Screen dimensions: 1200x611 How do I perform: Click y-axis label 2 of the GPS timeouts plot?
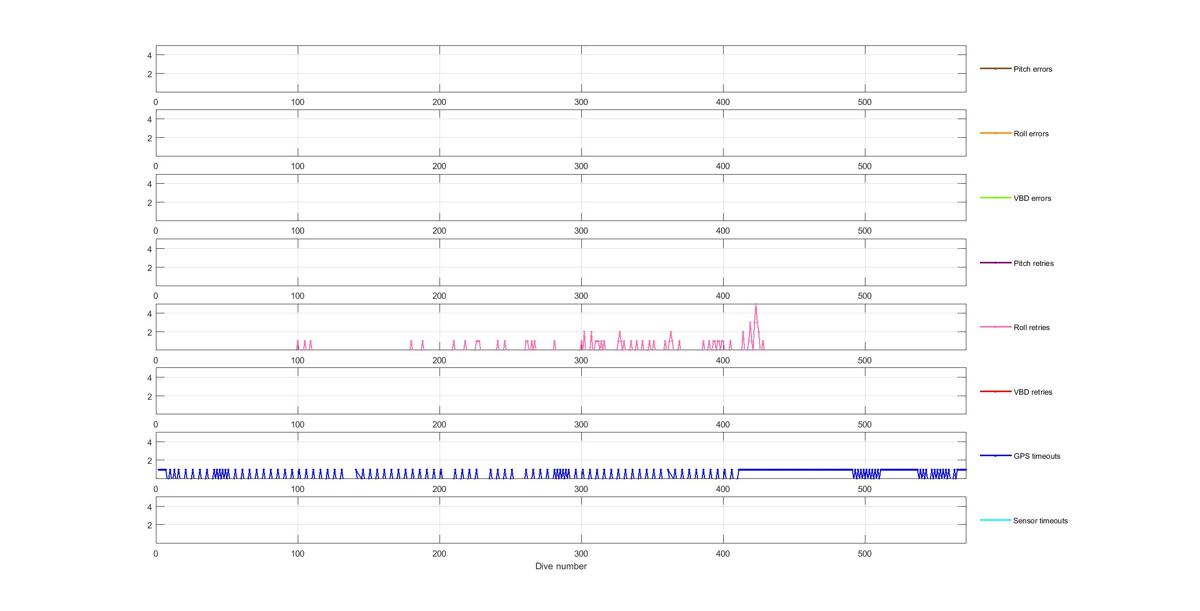(x=149, y=461)
